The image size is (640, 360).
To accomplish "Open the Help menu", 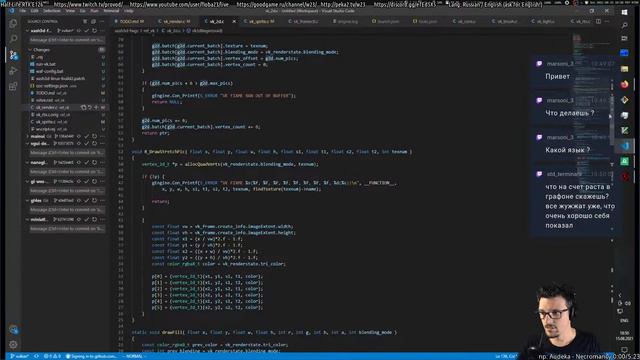I will pyautogui.click(x=129, y=11).
